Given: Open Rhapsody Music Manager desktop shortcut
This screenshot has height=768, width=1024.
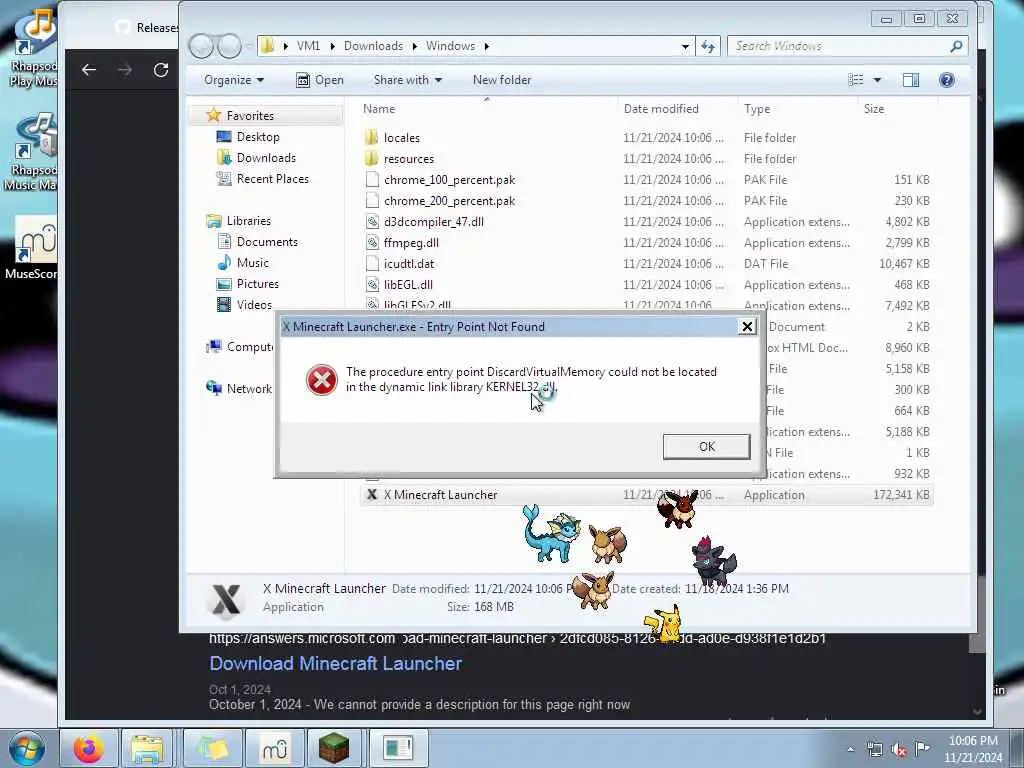Looking at the screenshot, I should click(x=33, y=152).
